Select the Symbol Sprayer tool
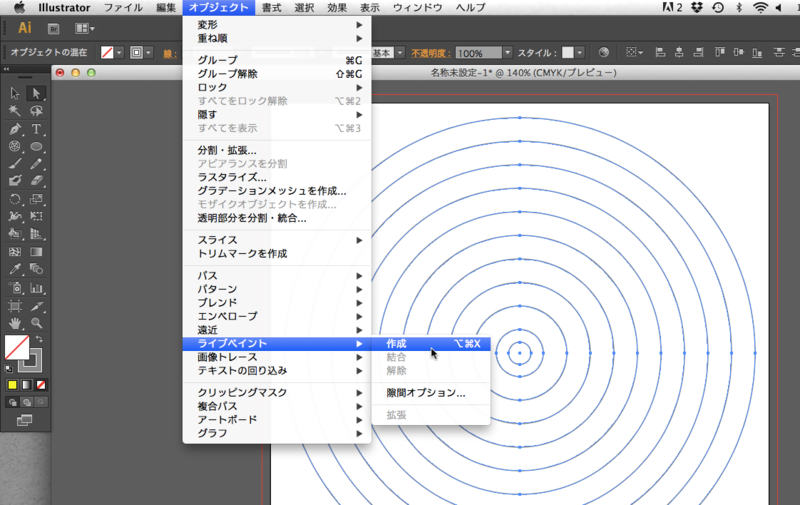Screen dimensions: 800x505 pos(15,288)
